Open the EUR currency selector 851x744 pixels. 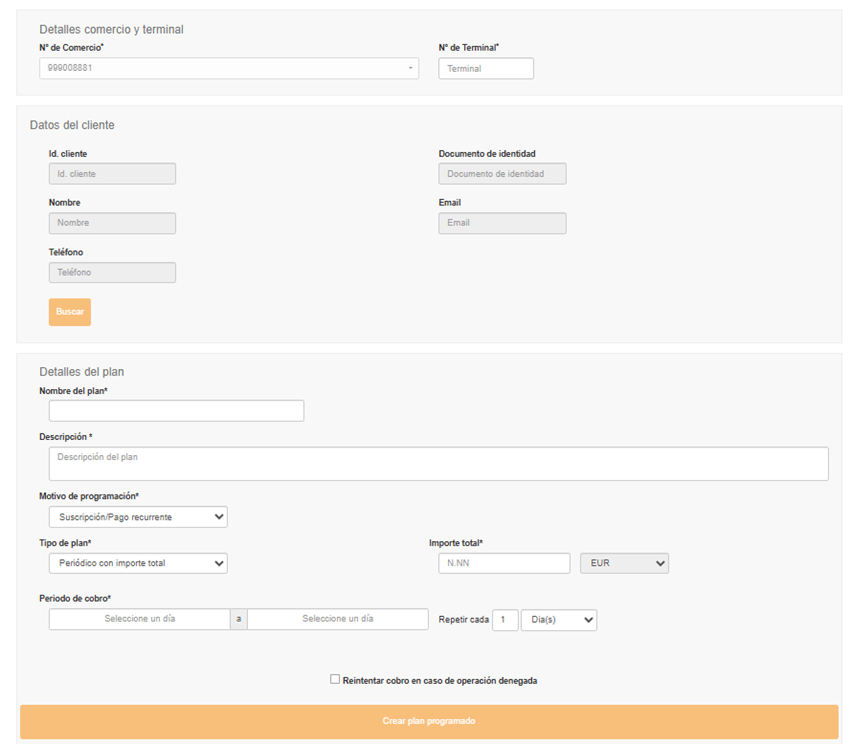(624, 563)
